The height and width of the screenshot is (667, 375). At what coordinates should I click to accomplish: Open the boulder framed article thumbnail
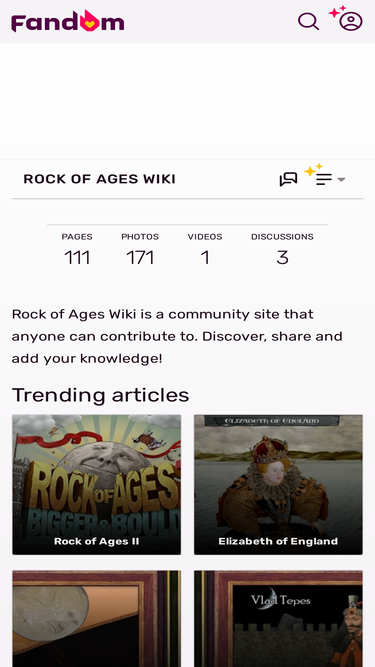click(97, 619)
